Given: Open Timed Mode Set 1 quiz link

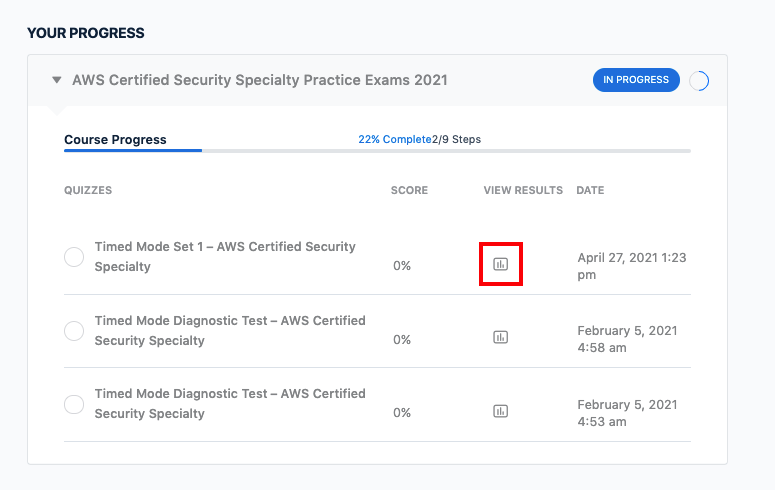Looking at the screenshot, I should 225,256.
